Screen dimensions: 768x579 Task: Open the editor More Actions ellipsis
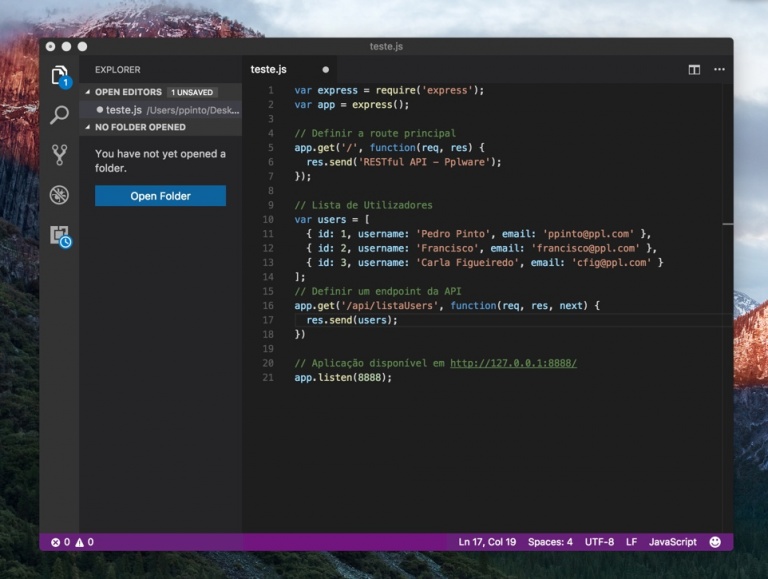click(719, 70)
